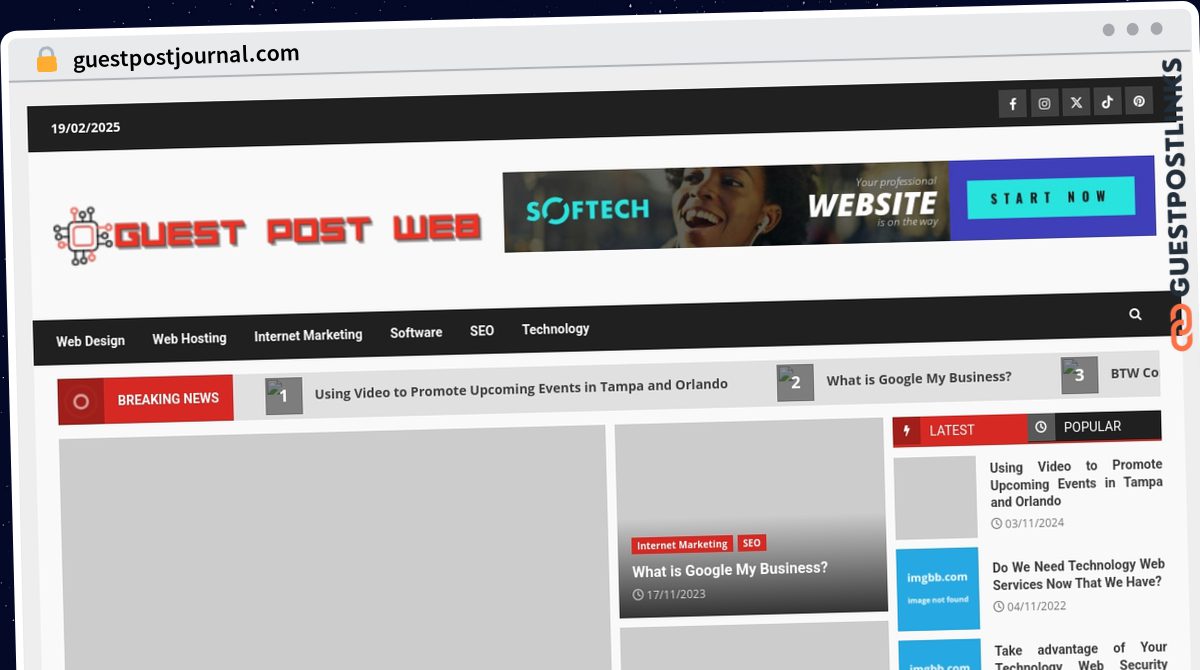Open the Facebook social icon
Image resolution: width=1200 pixels, height=670 pixels.
tap(1012, 103)
